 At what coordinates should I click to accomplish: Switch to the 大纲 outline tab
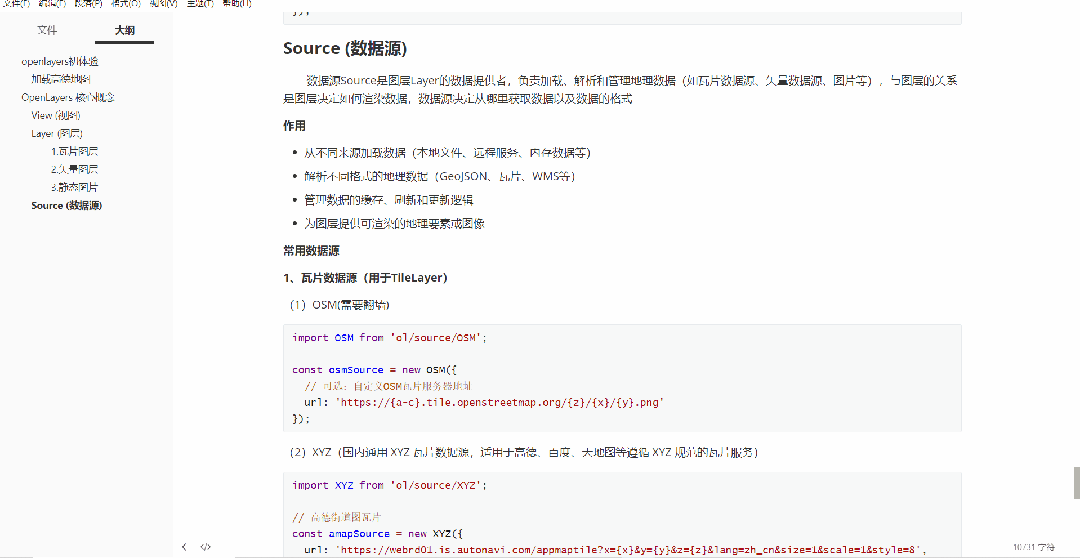(x=125, y=30)
